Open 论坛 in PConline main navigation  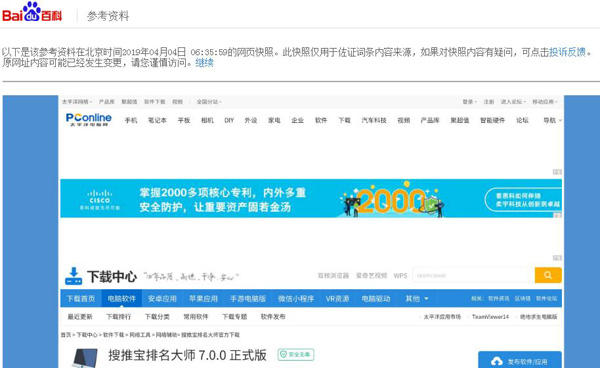point(522,120)
